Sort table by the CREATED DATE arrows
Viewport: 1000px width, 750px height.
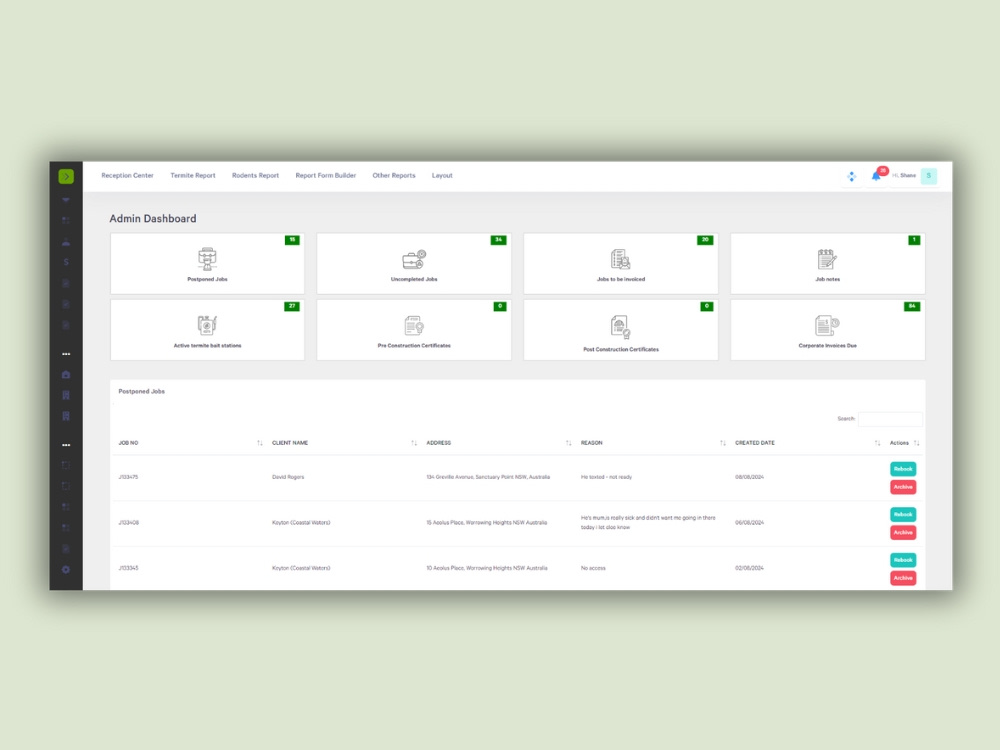pyautogui.click(x=877, y=443)
